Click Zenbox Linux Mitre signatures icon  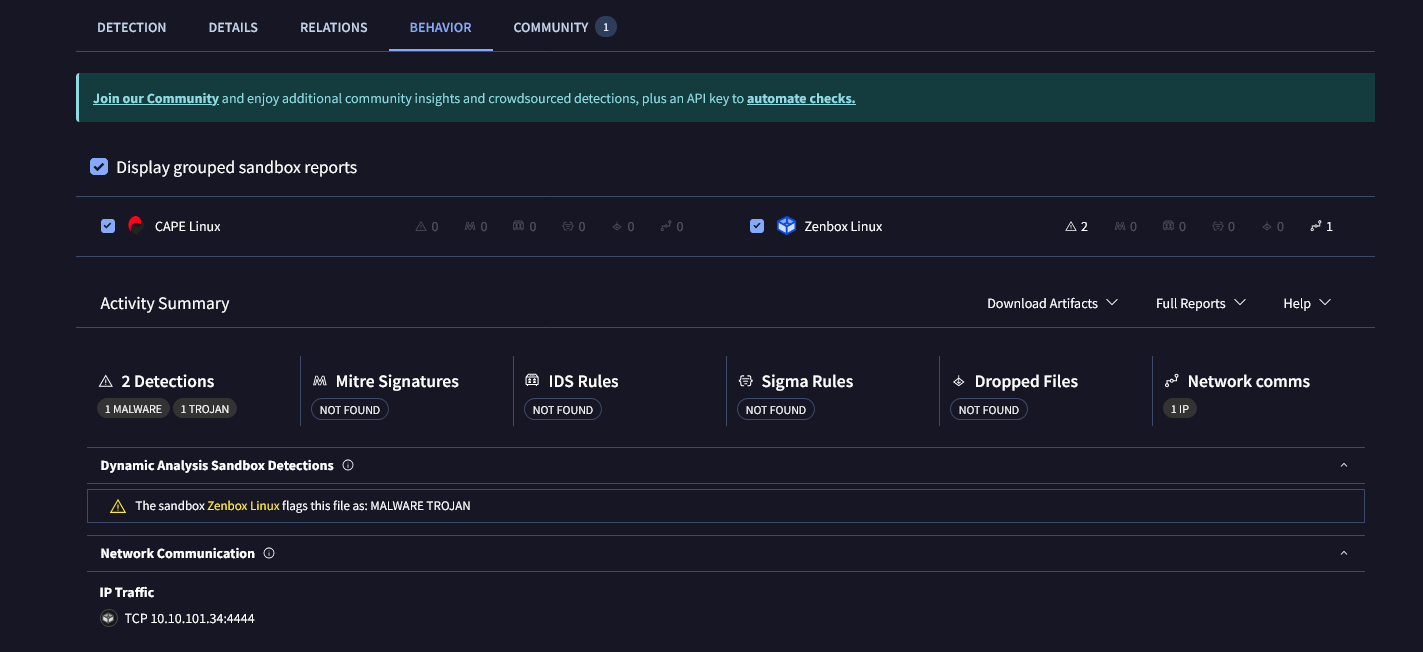pyautogui.click(x=1119, y=227)
